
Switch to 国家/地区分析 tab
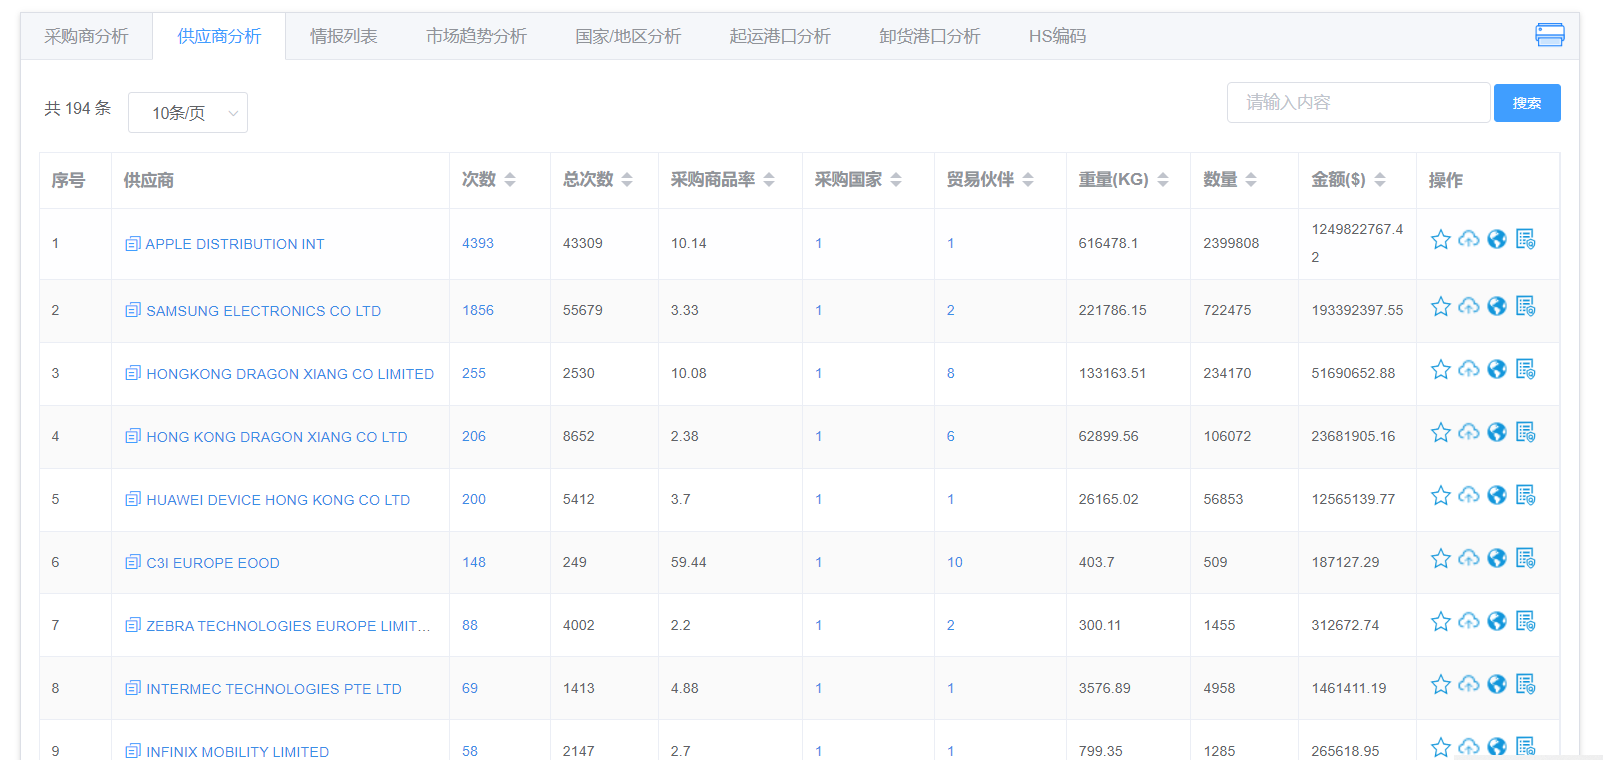pos(628,36)
